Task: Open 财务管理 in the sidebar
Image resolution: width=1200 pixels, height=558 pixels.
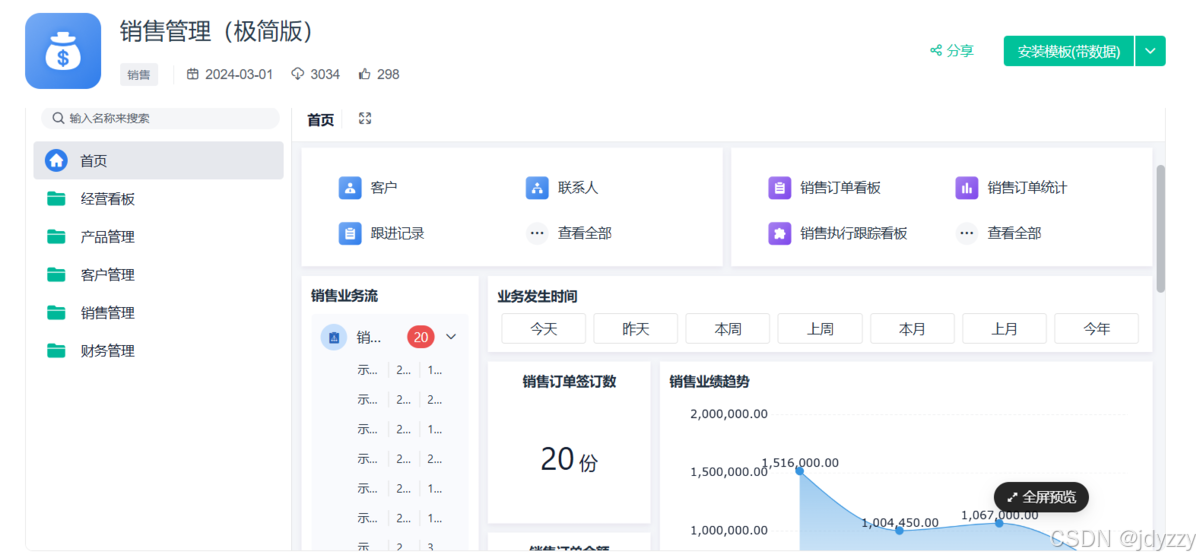Action: tap(158, 350)
